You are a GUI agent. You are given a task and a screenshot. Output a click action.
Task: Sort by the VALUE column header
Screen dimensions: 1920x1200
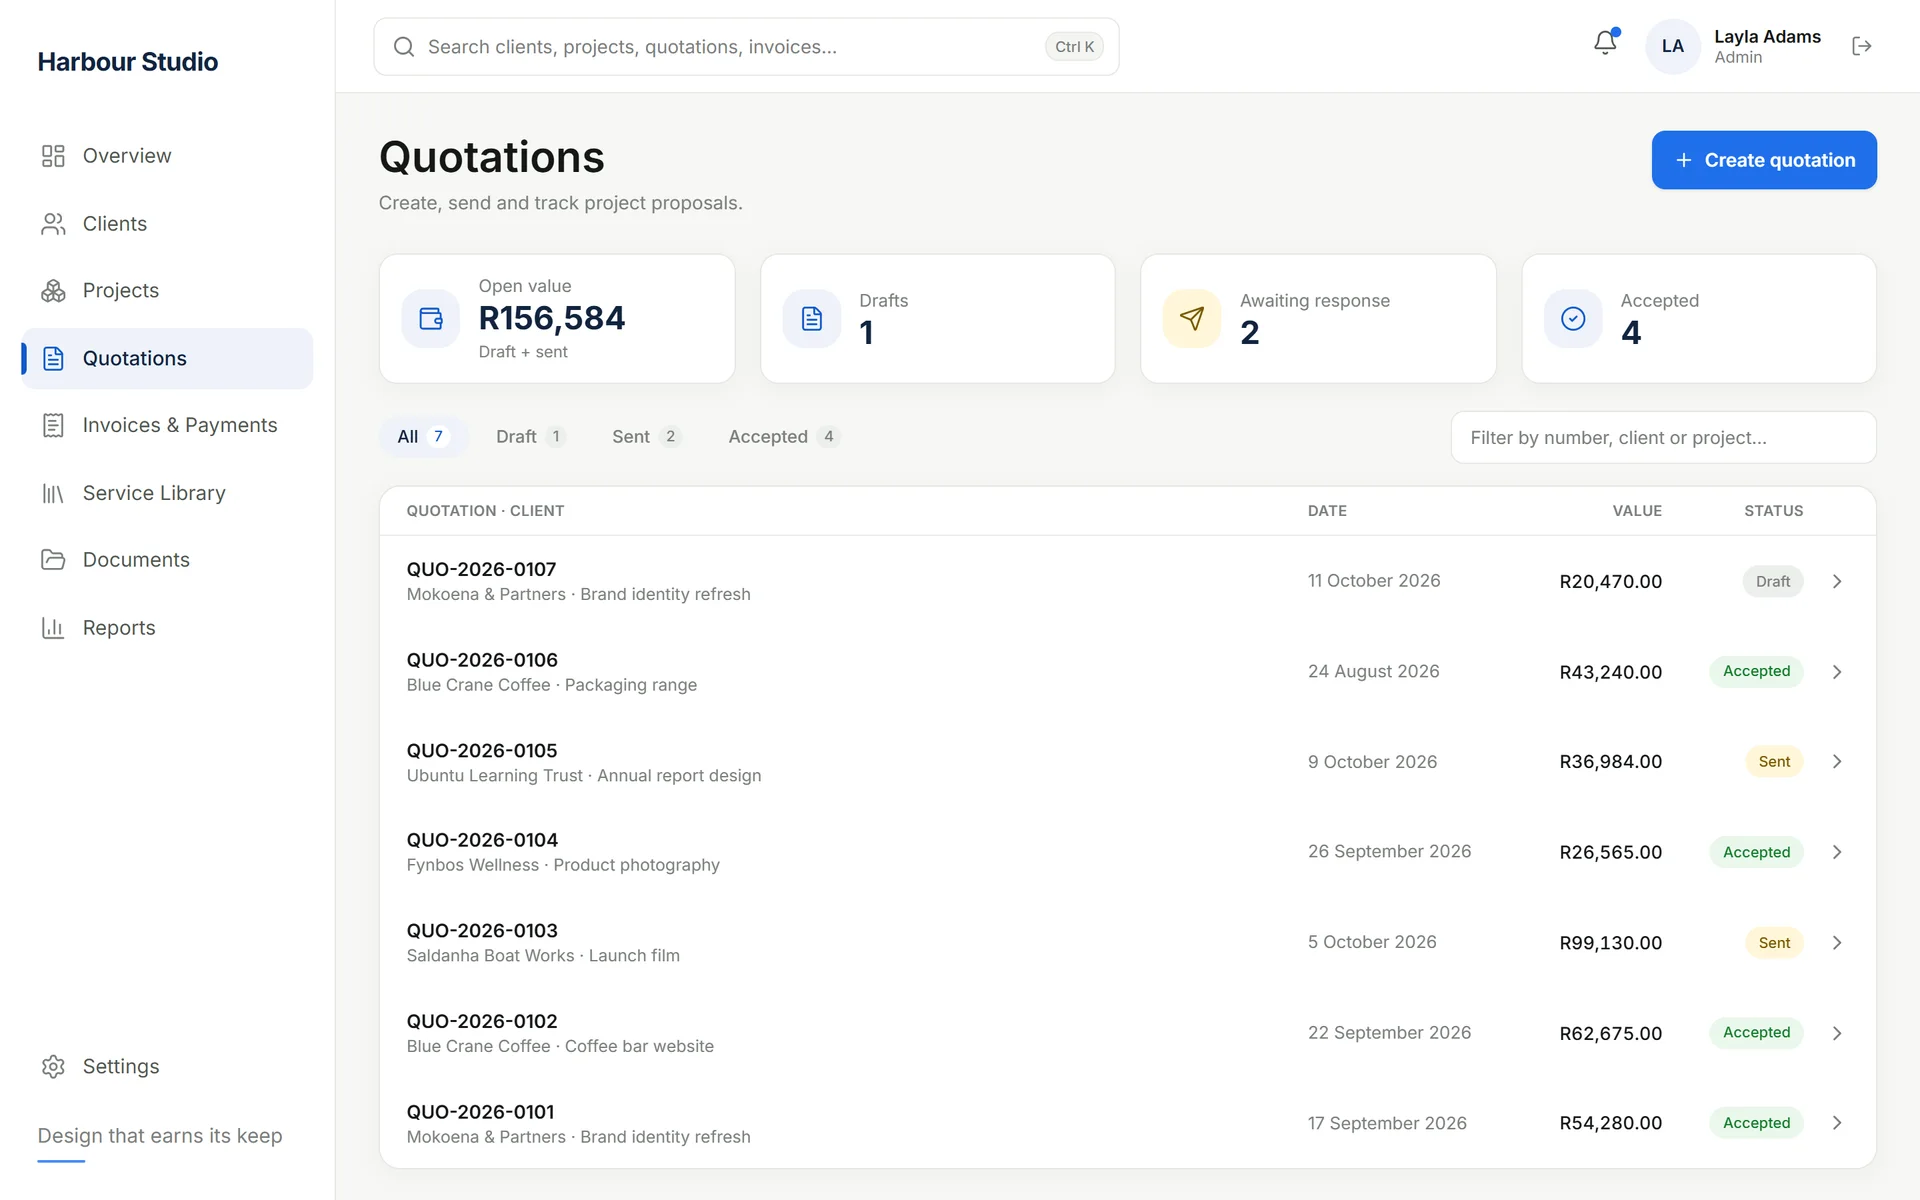click(1637, 511)
